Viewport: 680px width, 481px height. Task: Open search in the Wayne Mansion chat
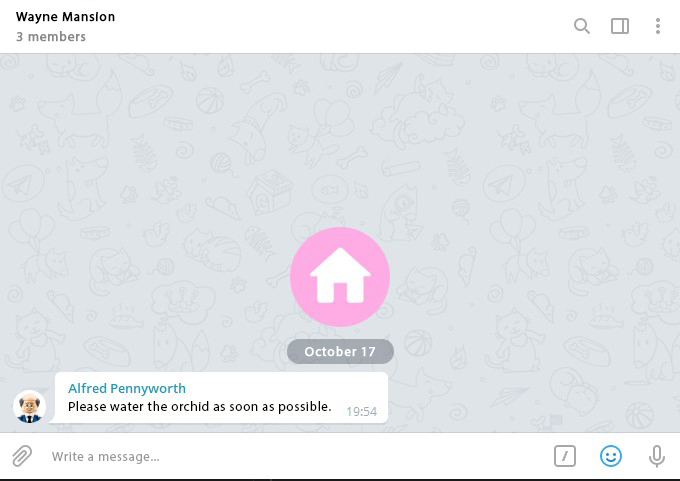click(x=582, y=26)
